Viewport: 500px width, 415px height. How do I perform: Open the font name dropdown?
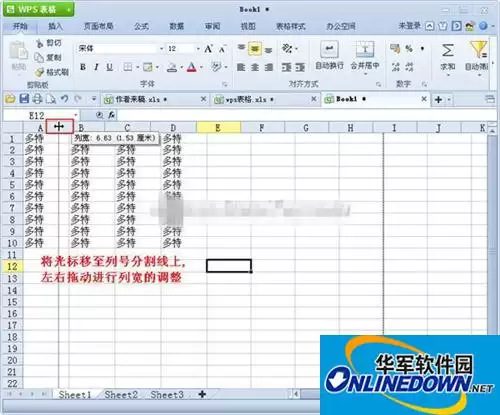click(x=161, y=49)
